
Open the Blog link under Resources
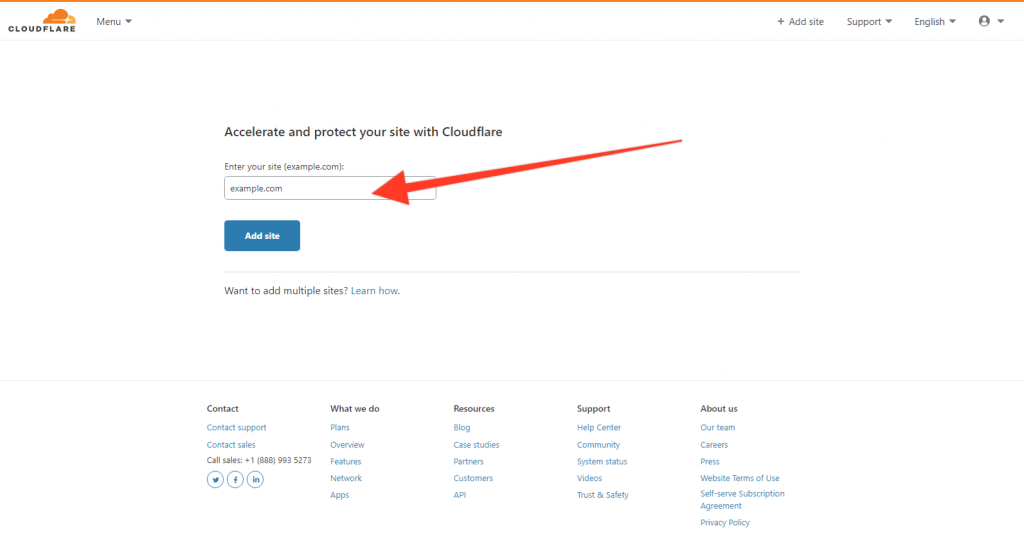(x=462, y=427)
